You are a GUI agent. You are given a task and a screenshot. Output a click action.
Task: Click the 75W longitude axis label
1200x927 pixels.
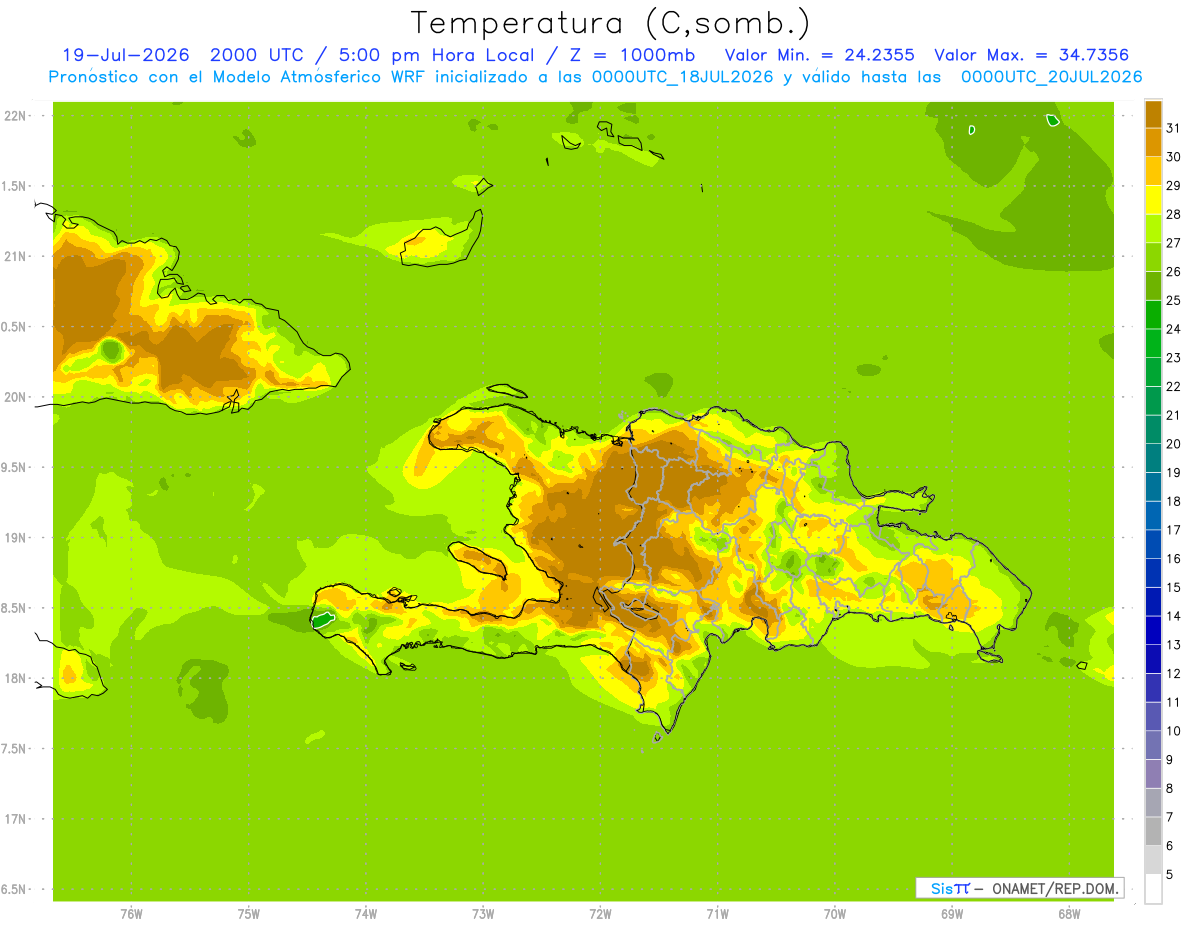point(249,913)
